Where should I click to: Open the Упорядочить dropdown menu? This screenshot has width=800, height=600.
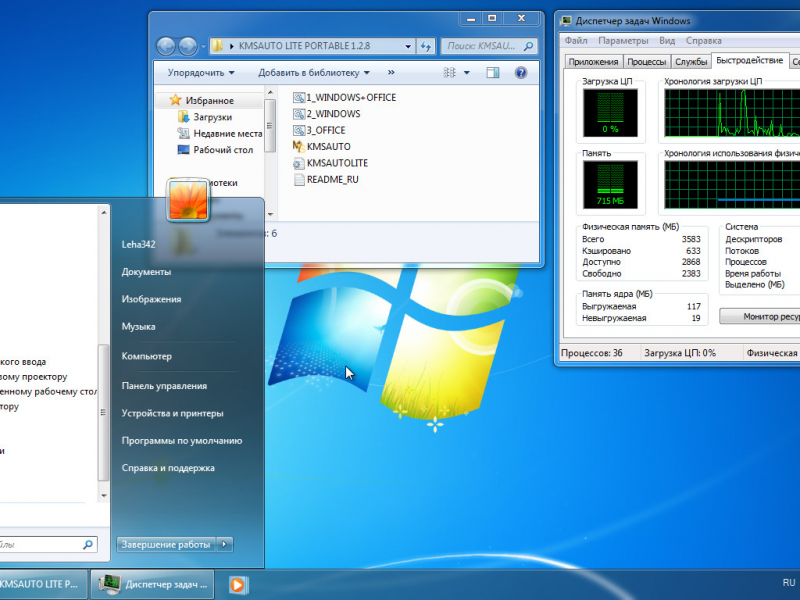[201, 72]
